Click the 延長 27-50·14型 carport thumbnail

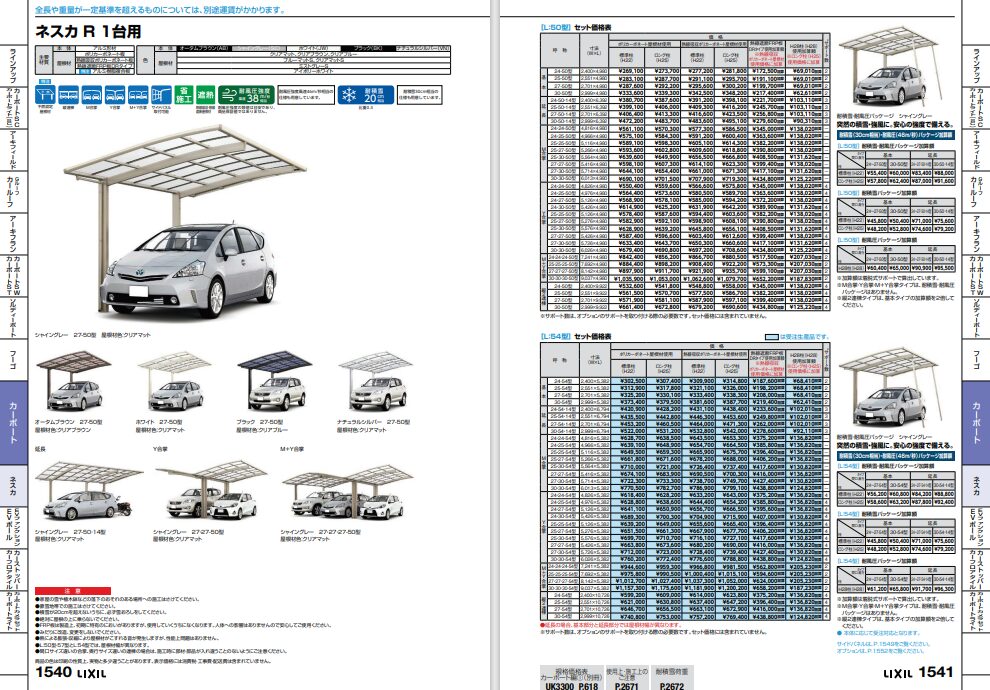(88, 491)
